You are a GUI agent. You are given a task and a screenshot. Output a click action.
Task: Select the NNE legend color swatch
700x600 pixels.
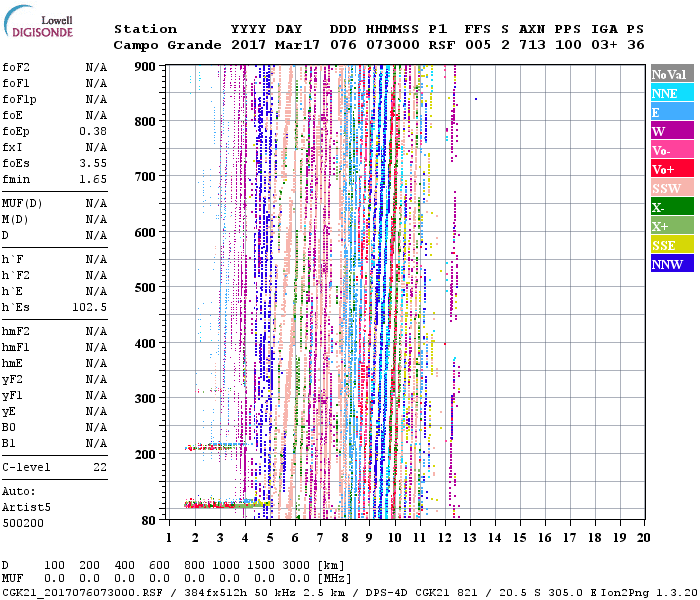point(672,93)
